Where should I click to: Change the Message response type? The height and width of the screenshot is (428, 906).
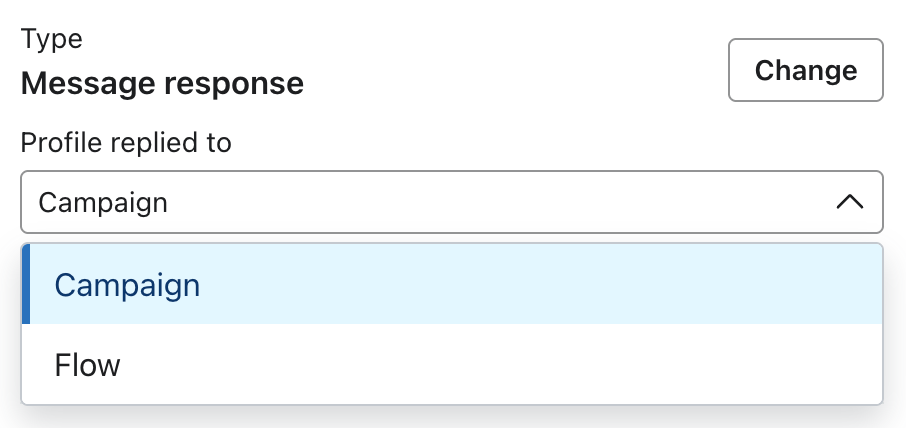click(x=805, y=70)
